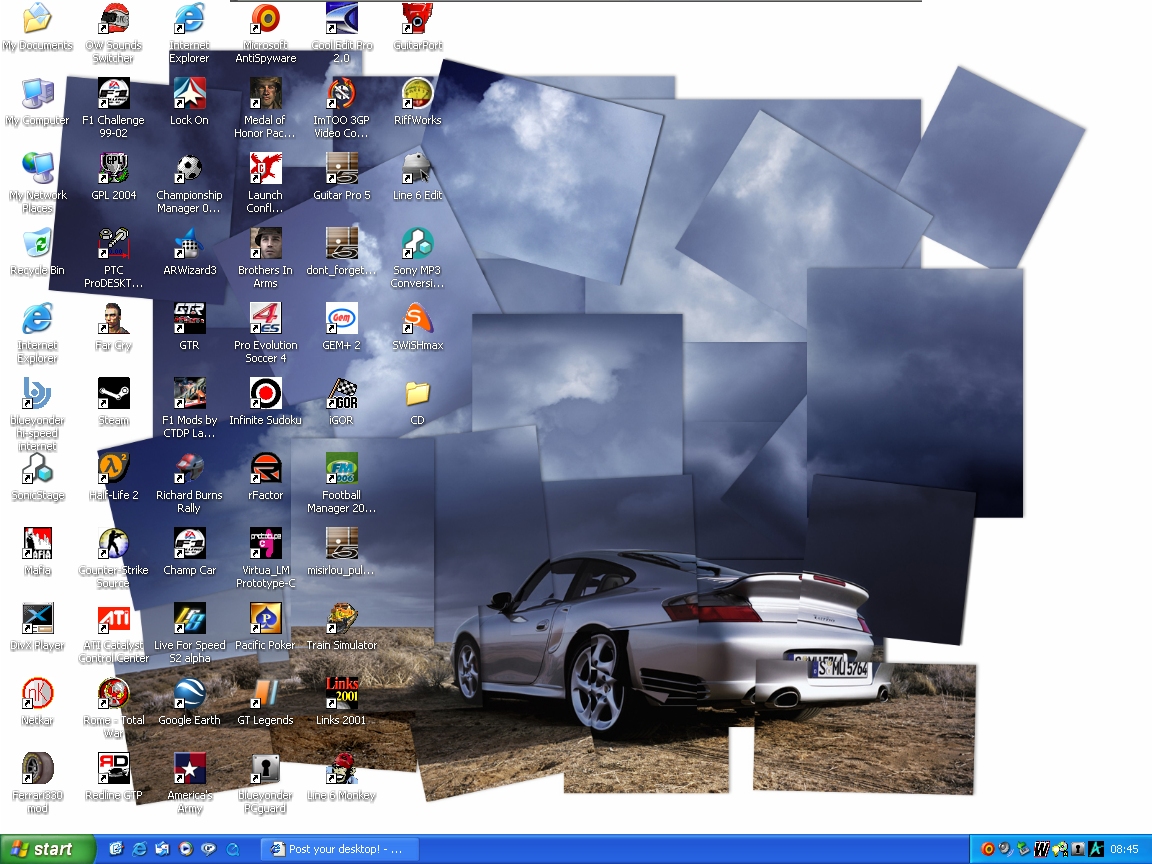Open the RiffWorks shortcut
Viewport: 1152px width, 864px height.
[x=417, y=93]
